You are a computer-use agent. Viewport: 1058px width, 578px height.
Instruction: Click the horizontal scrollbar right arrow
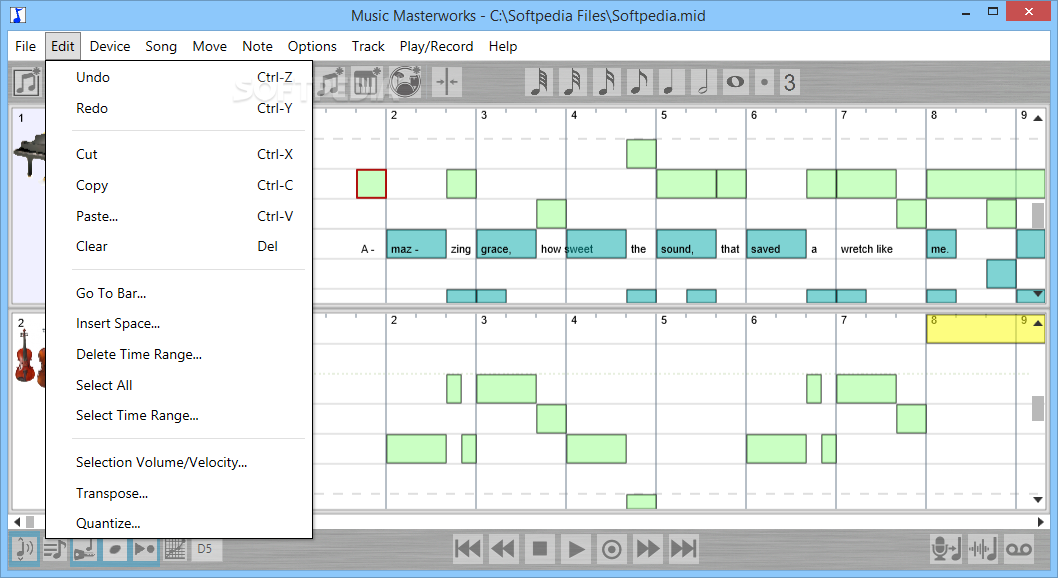coord(1040,522)
